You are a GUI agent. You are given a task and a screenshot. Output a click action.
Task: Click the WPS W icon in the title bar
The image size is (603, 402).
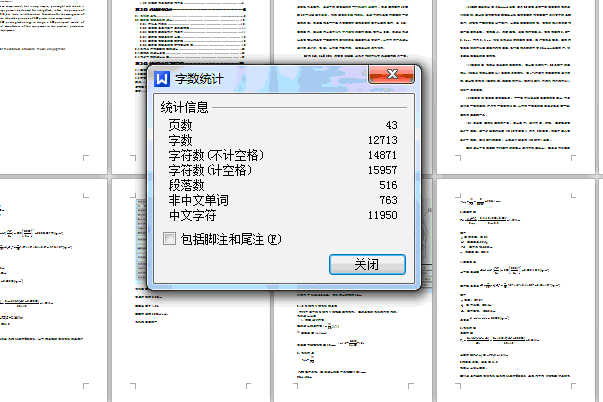tap(162, 79)
